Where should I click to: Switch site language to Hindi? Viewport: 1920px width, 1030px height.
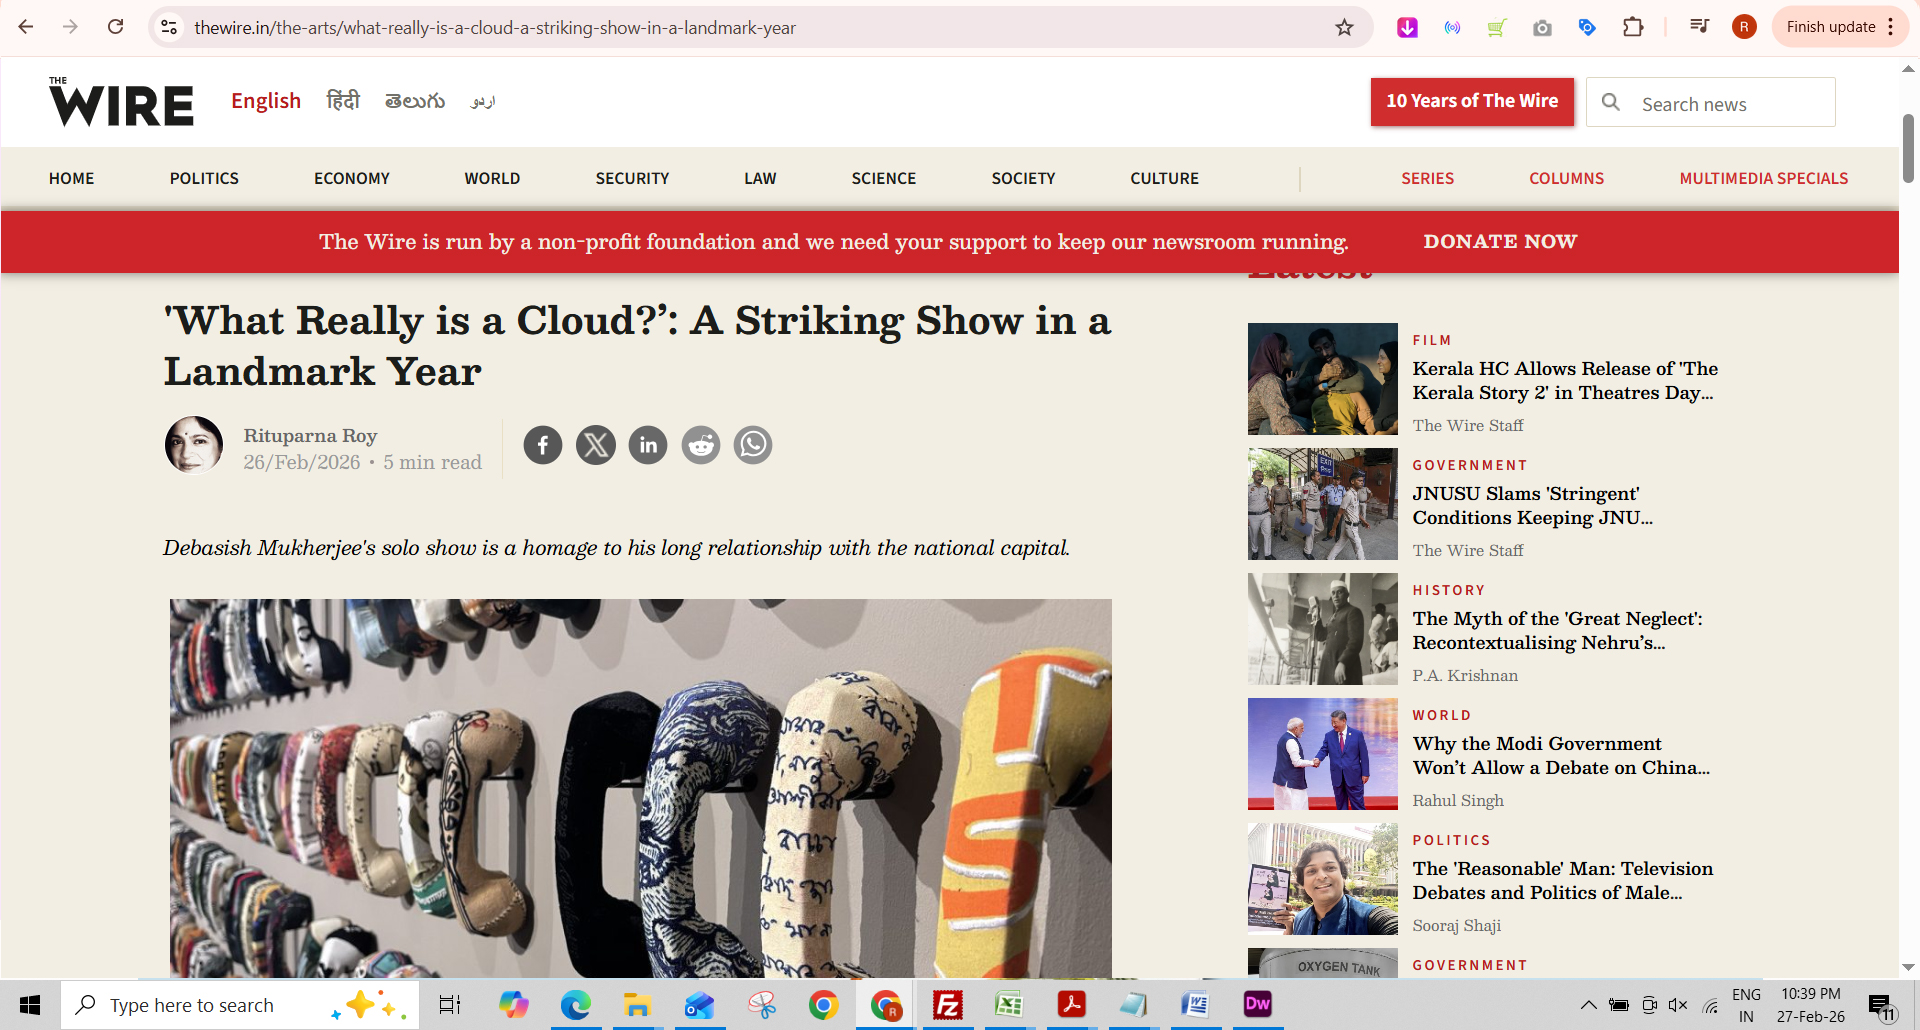(343, 101)
